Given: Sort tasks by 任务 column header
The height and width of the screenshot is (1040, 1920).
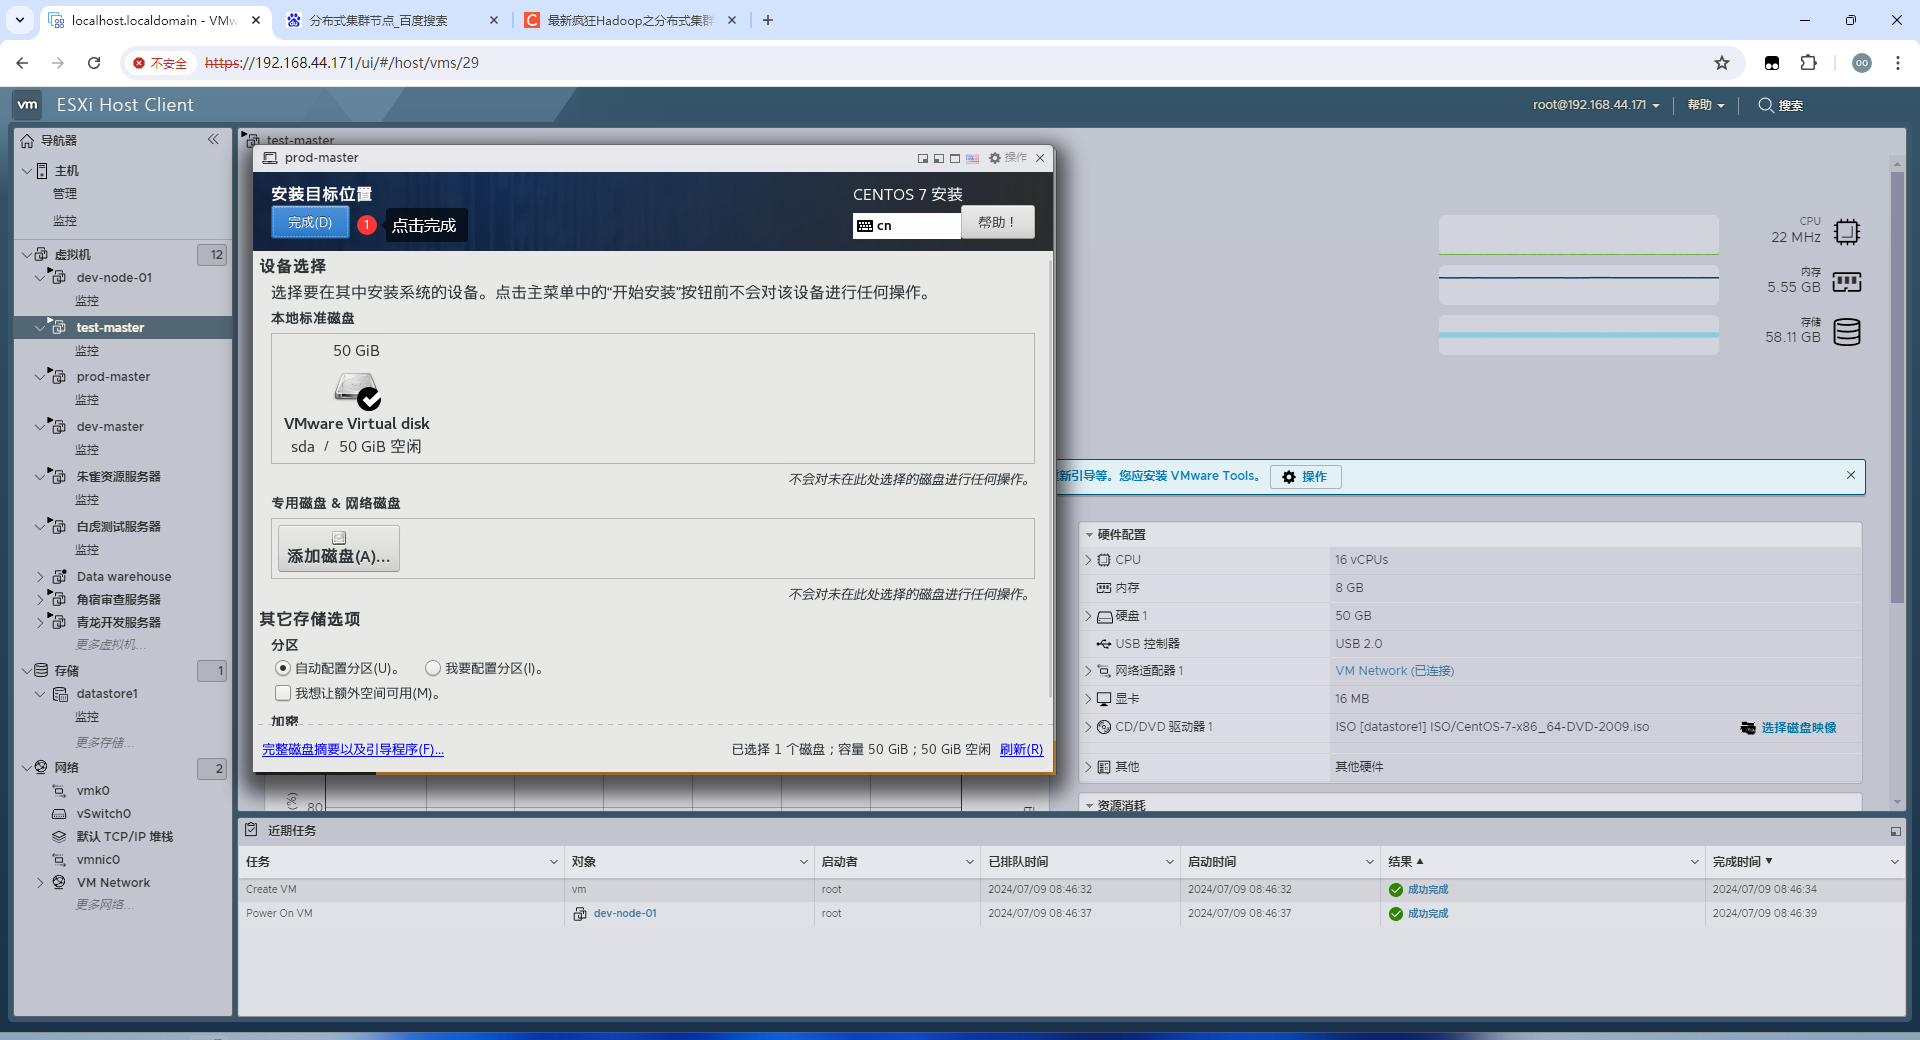Looking at the screenshot, I should point(258,862).
